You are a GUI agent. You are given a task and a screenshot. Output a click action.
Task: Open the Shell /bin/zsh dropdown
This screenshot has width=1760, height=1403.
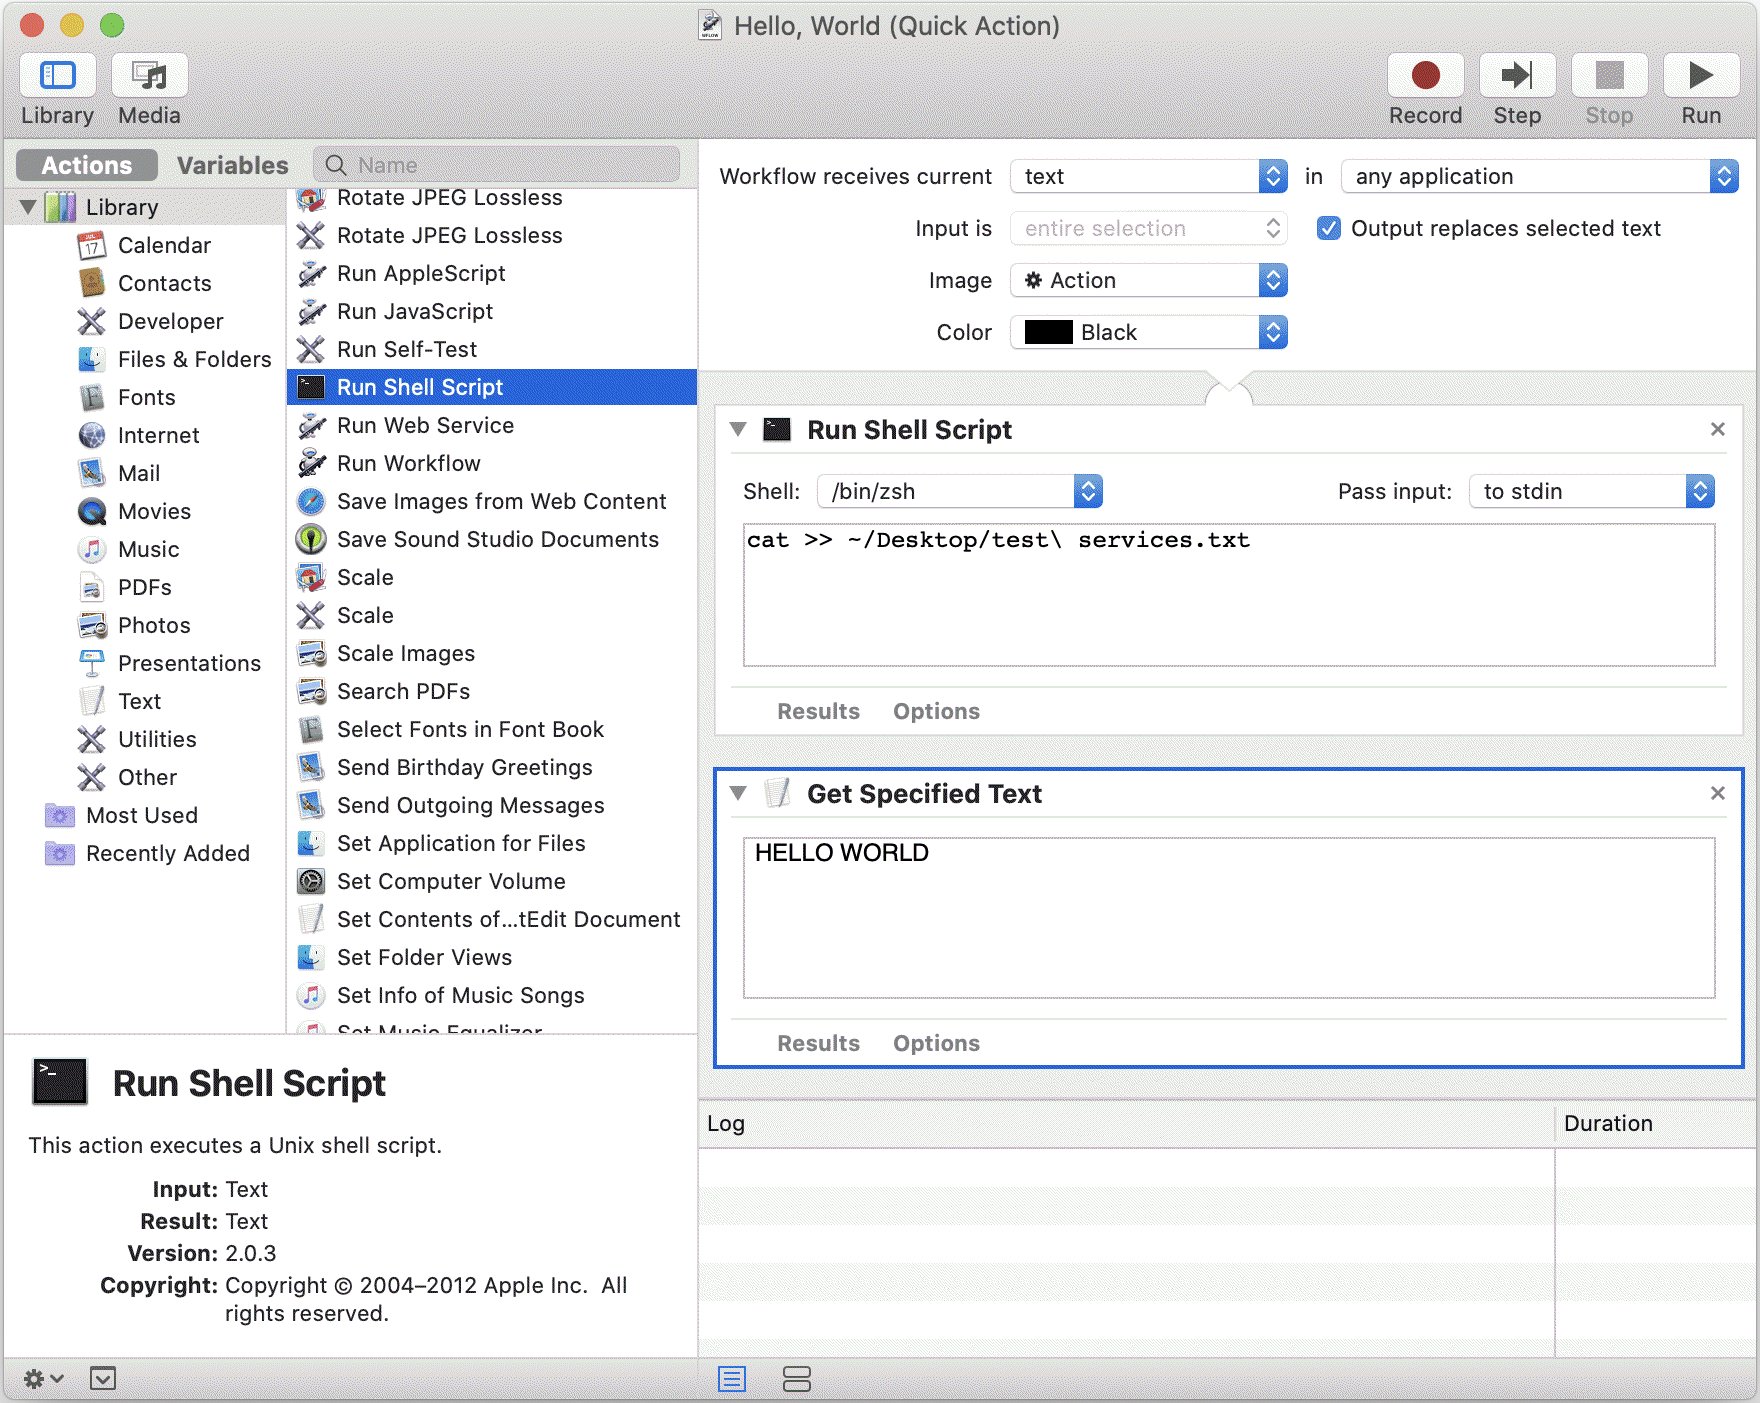(959, 492)
